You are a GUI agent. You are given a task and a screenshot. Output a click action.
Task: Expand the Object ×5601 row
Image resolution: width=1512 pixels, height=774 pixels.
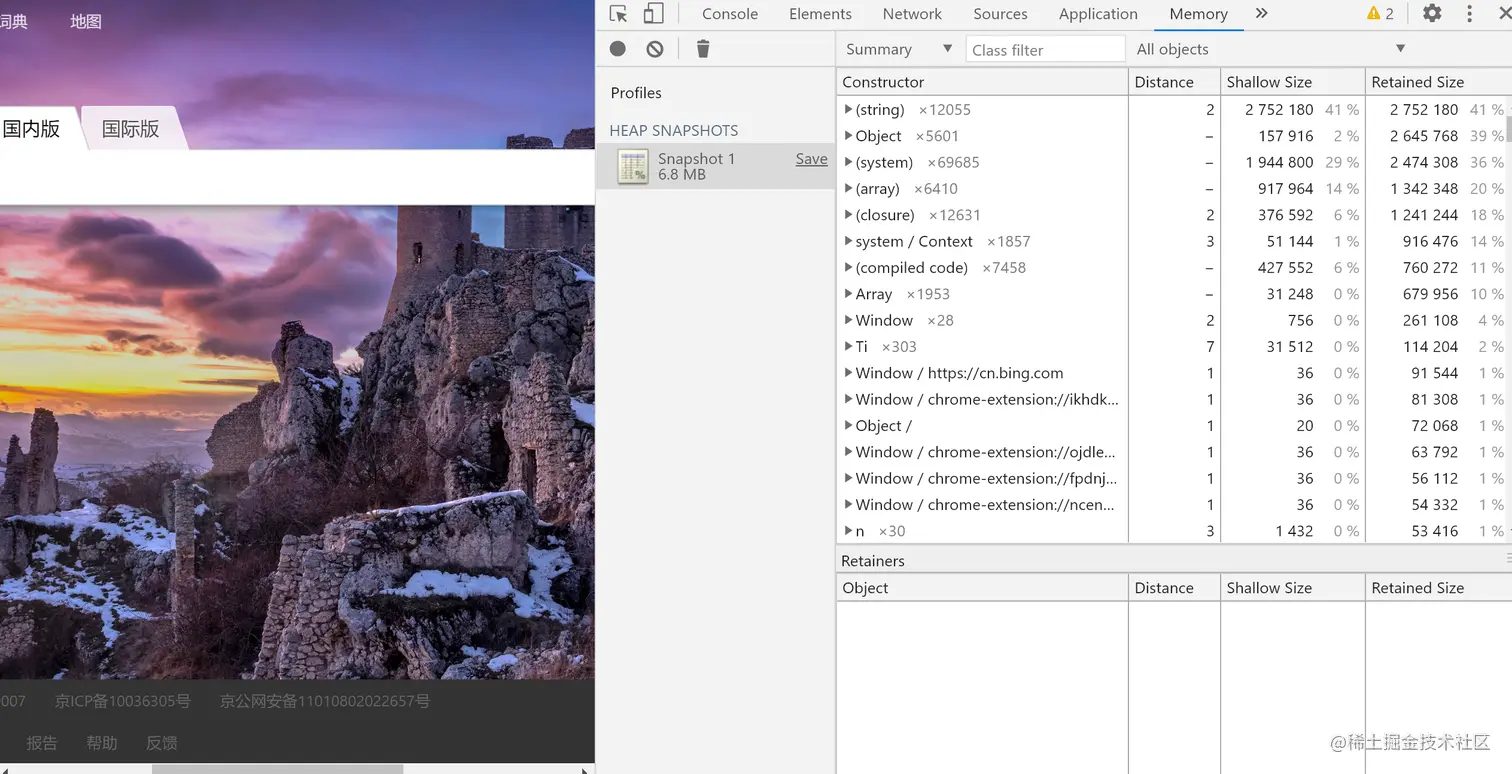point(848,136)
